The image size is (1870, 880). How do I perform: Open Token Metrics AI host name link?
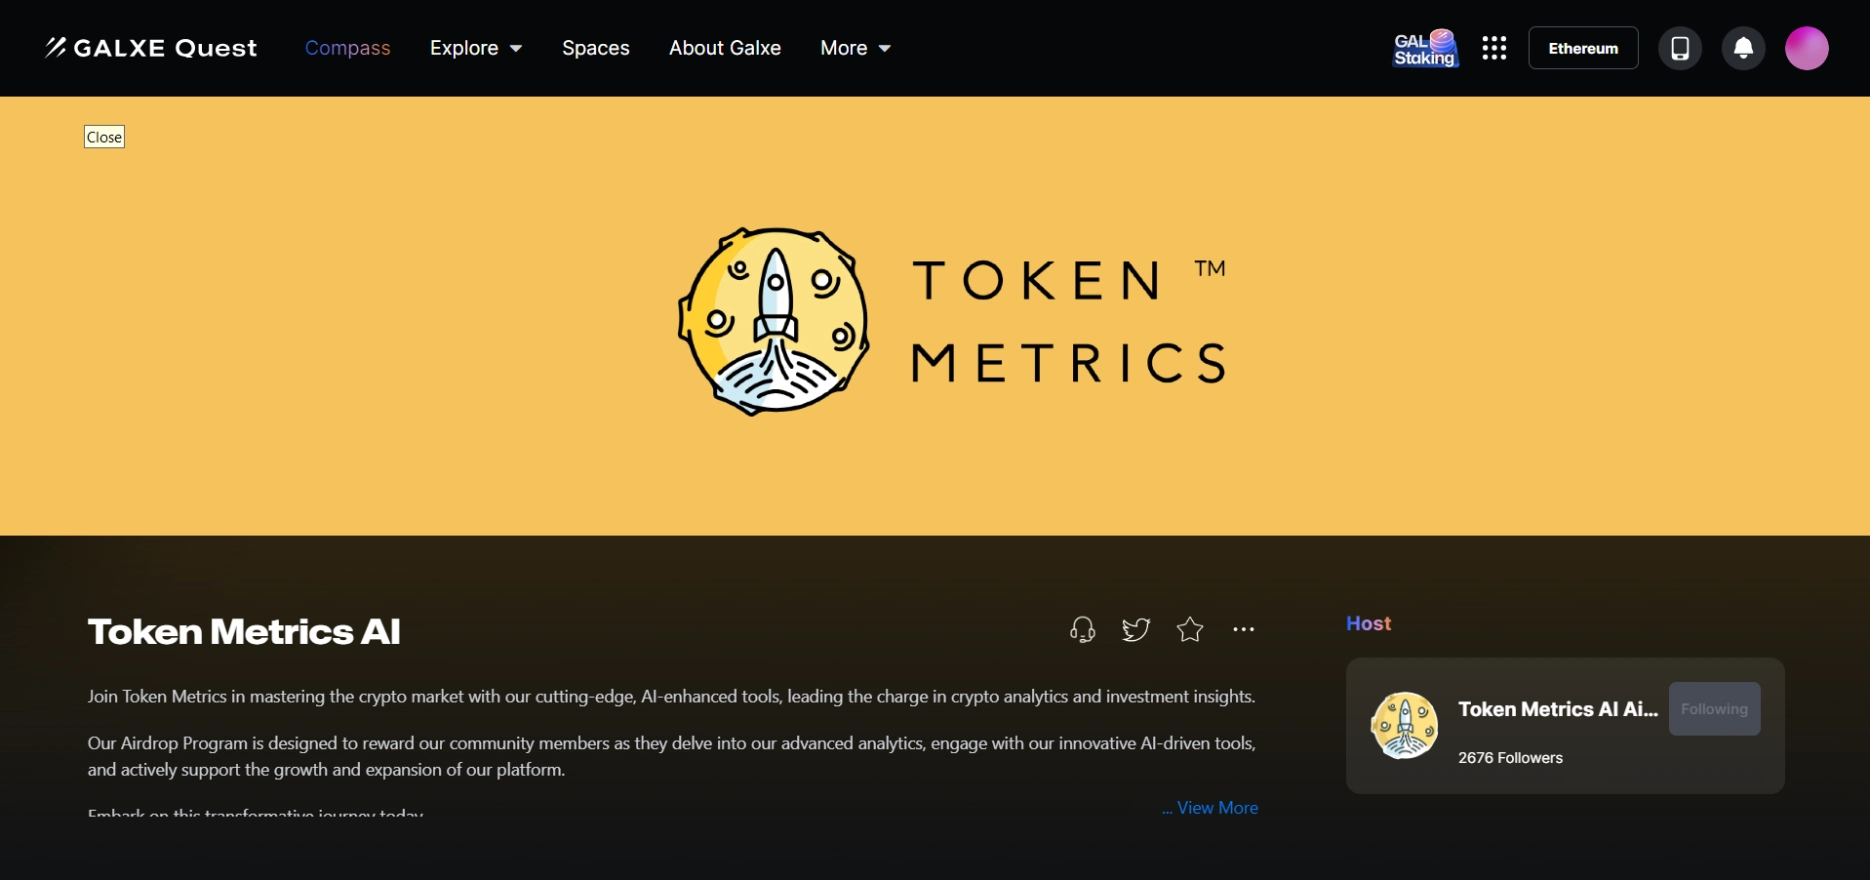[1558, 709]
